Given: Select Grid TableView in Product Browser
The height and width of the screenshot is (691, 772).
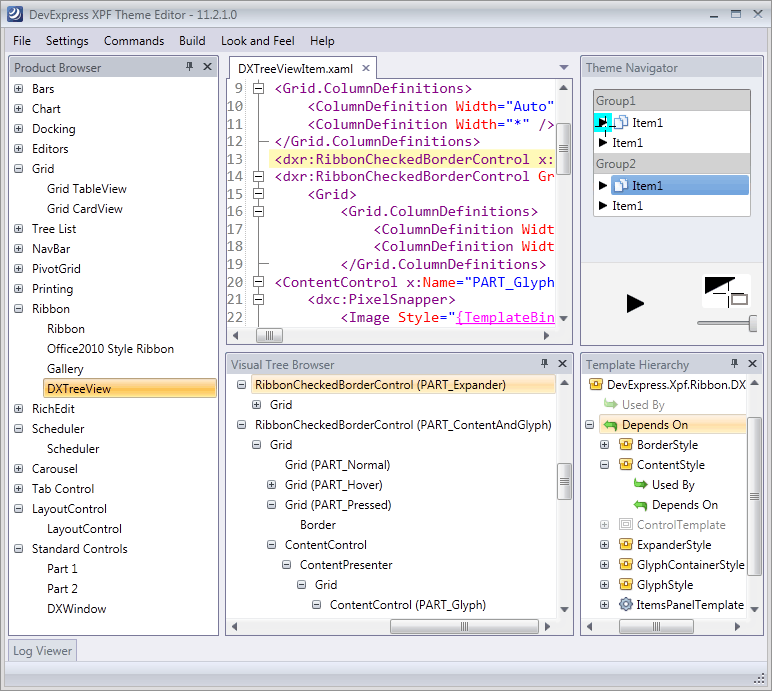Looking at the screenshot, I should point(87,189).
